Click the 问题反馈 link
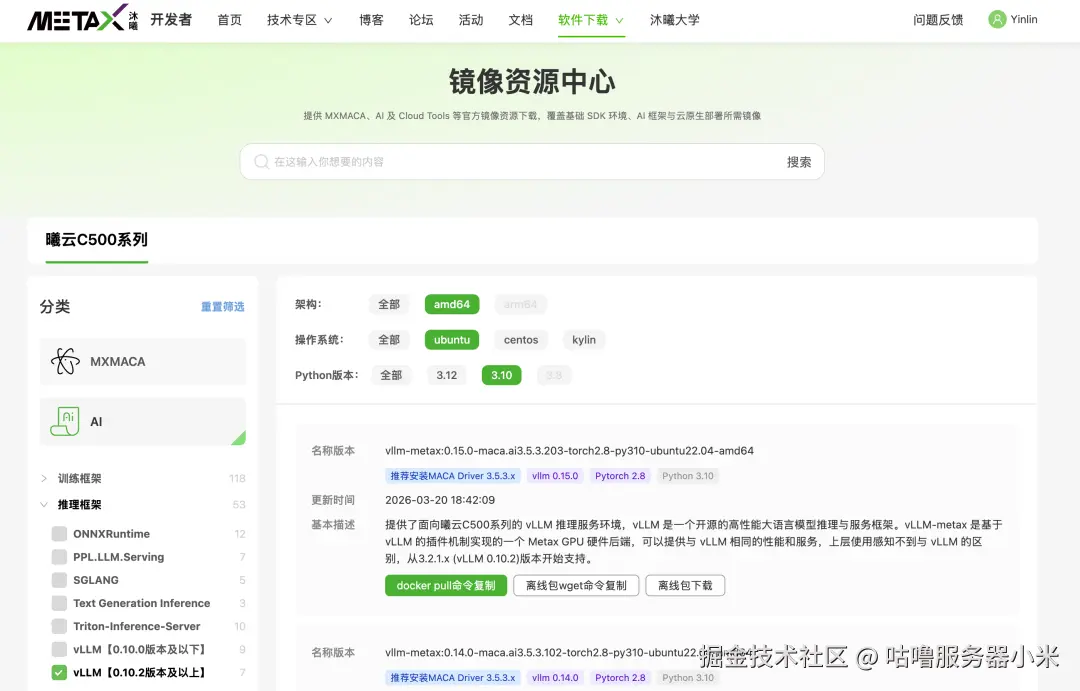The height and width of the screenshot is (691, 1080). tap(937, 20)
